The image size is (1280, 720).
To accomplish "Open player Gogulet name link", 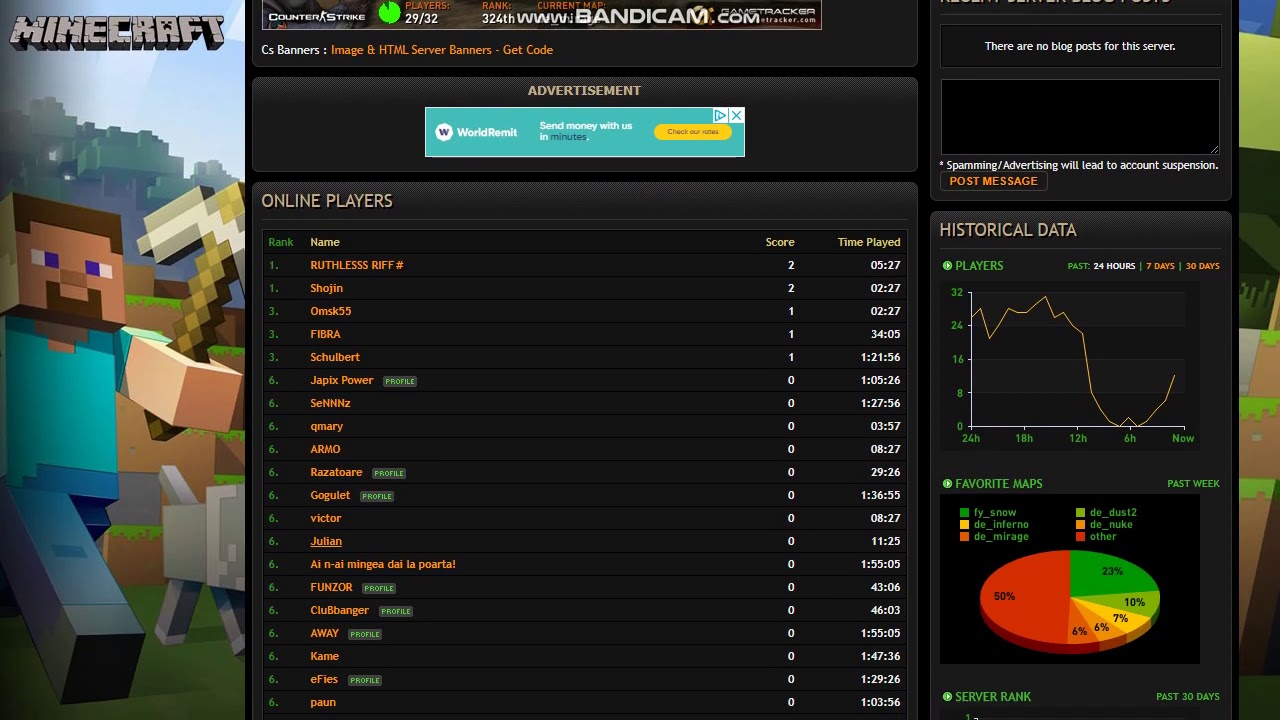I will click(x=330, y=495).
